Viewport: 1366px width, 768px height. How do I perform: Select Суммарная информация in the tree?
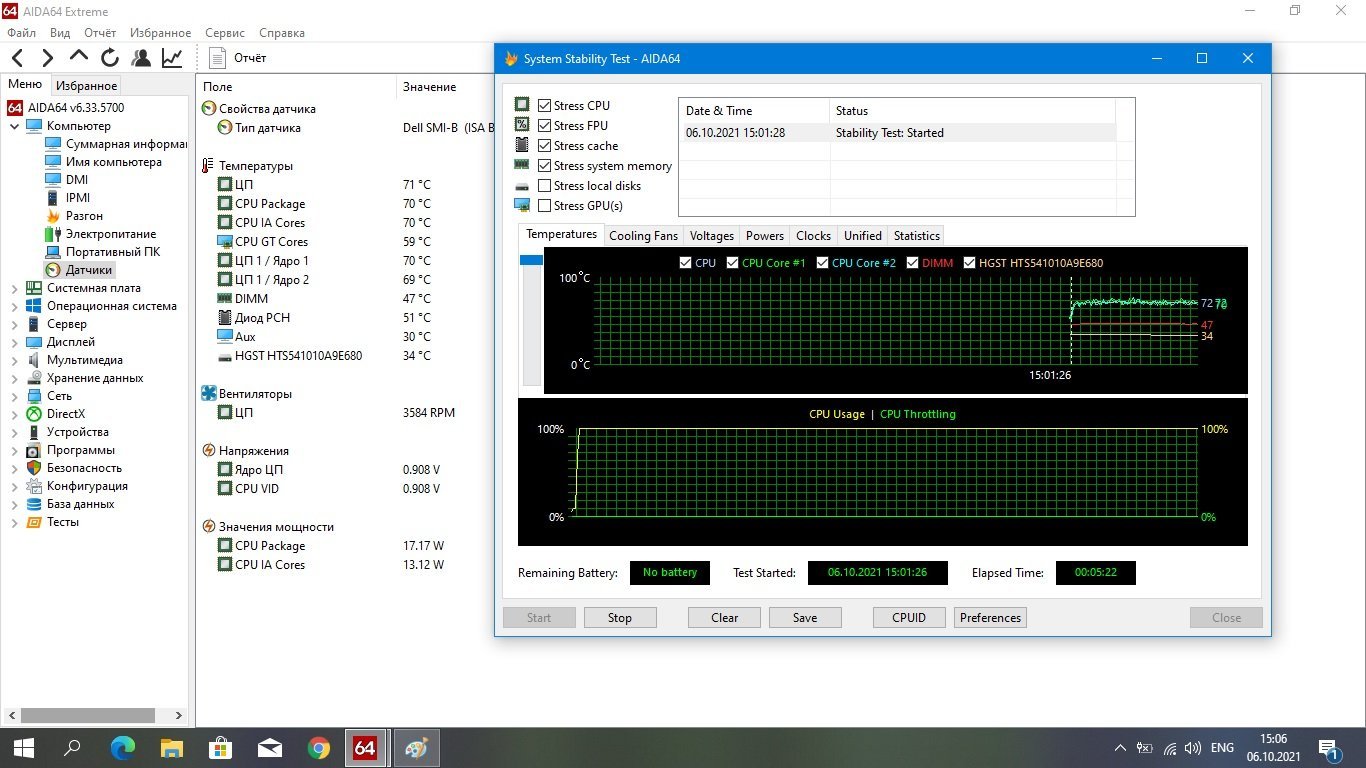(116, 144)
